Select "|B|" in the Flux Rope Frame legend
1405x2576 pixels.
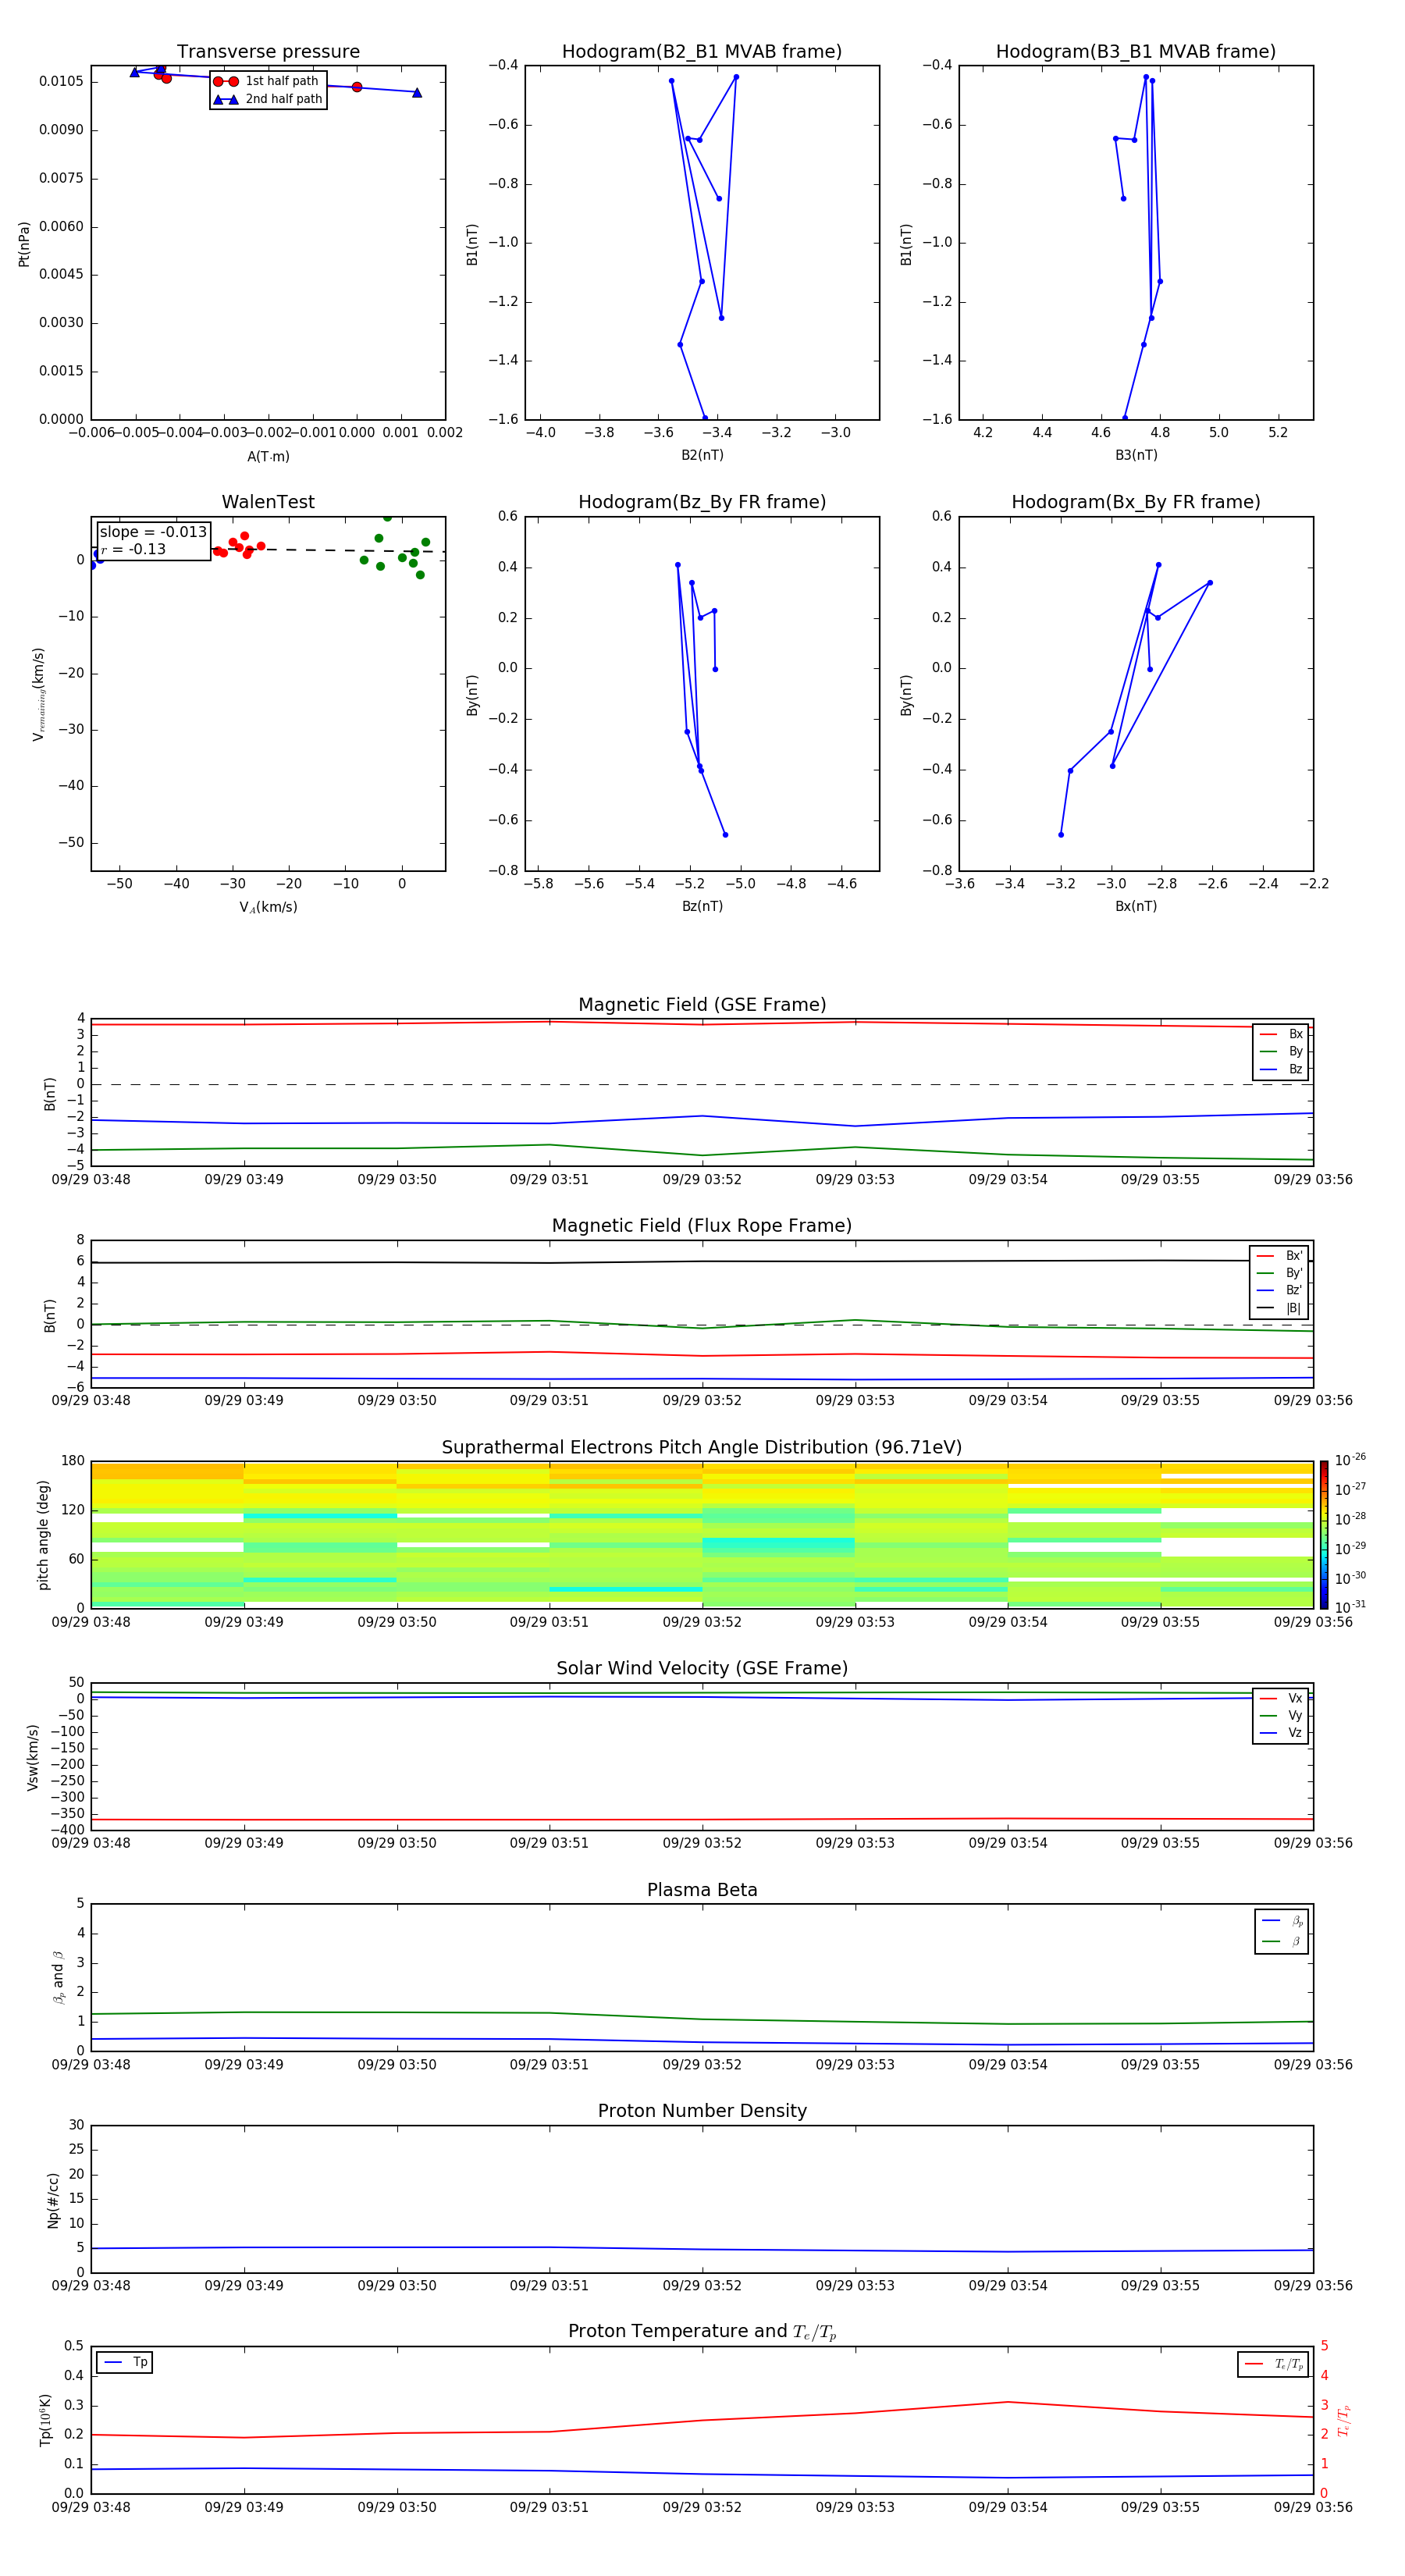pos(1279,1308)
